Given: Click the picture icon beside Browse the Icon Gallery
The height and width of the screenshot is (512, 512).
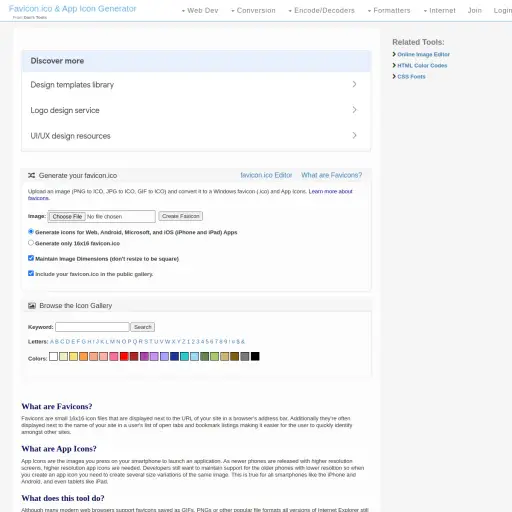Looking at the screenshot, I should pos(32,306).
